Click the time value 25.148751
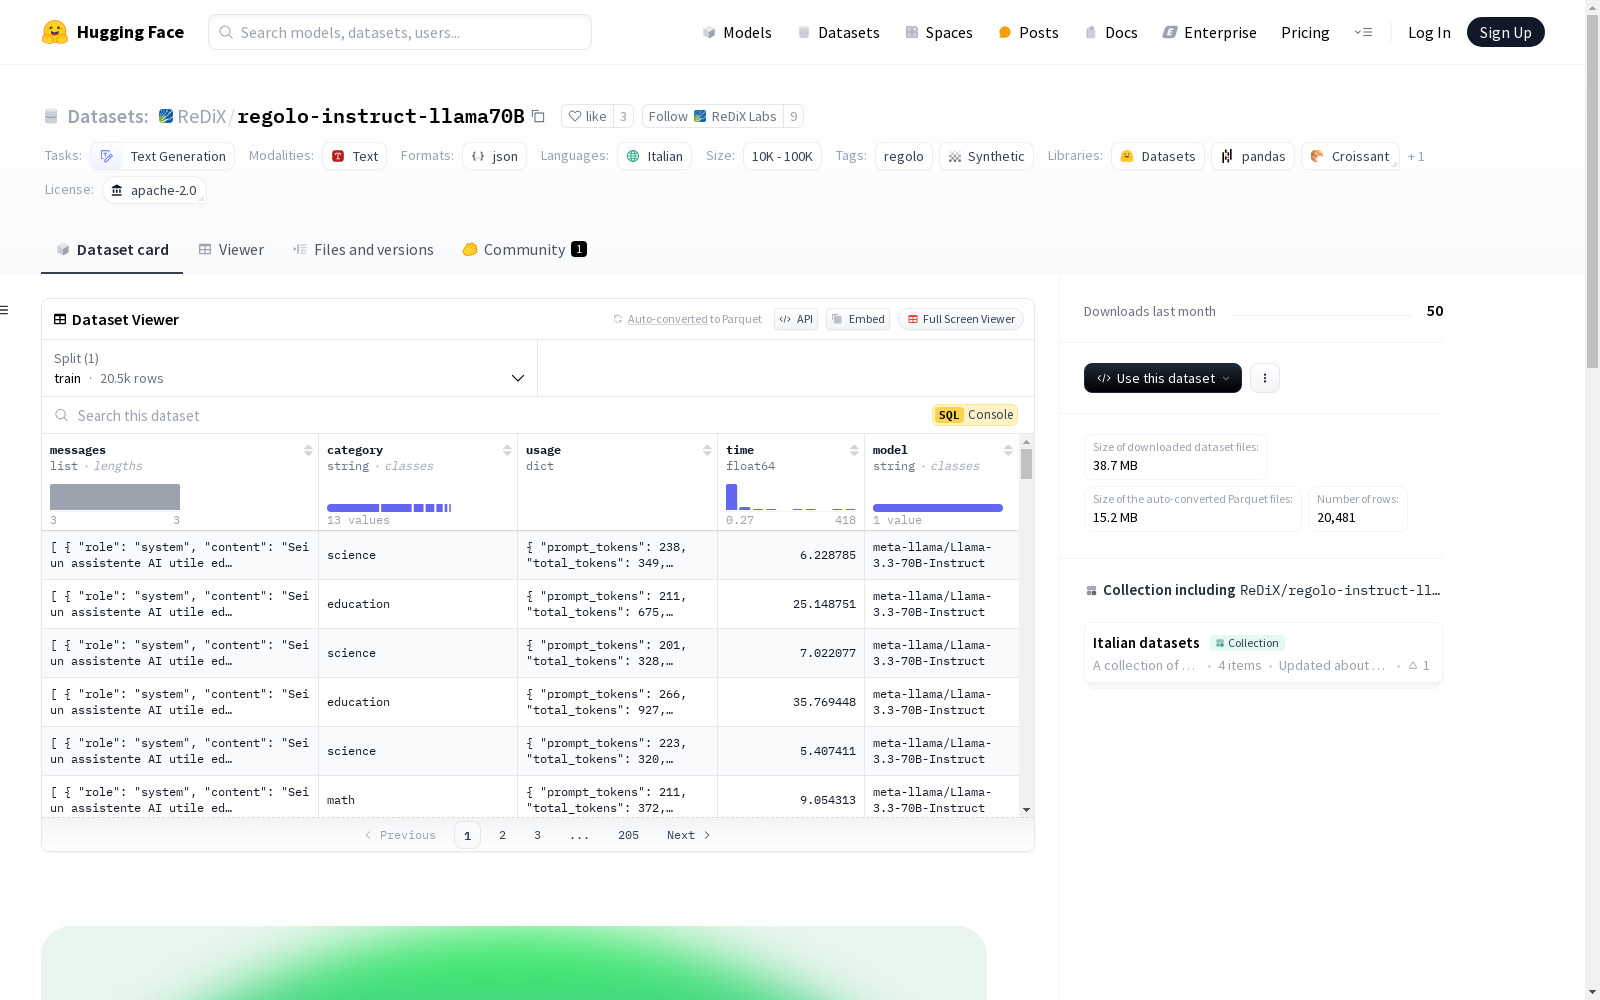This screenshot has height=1000, width=1600. click(824, 604)
